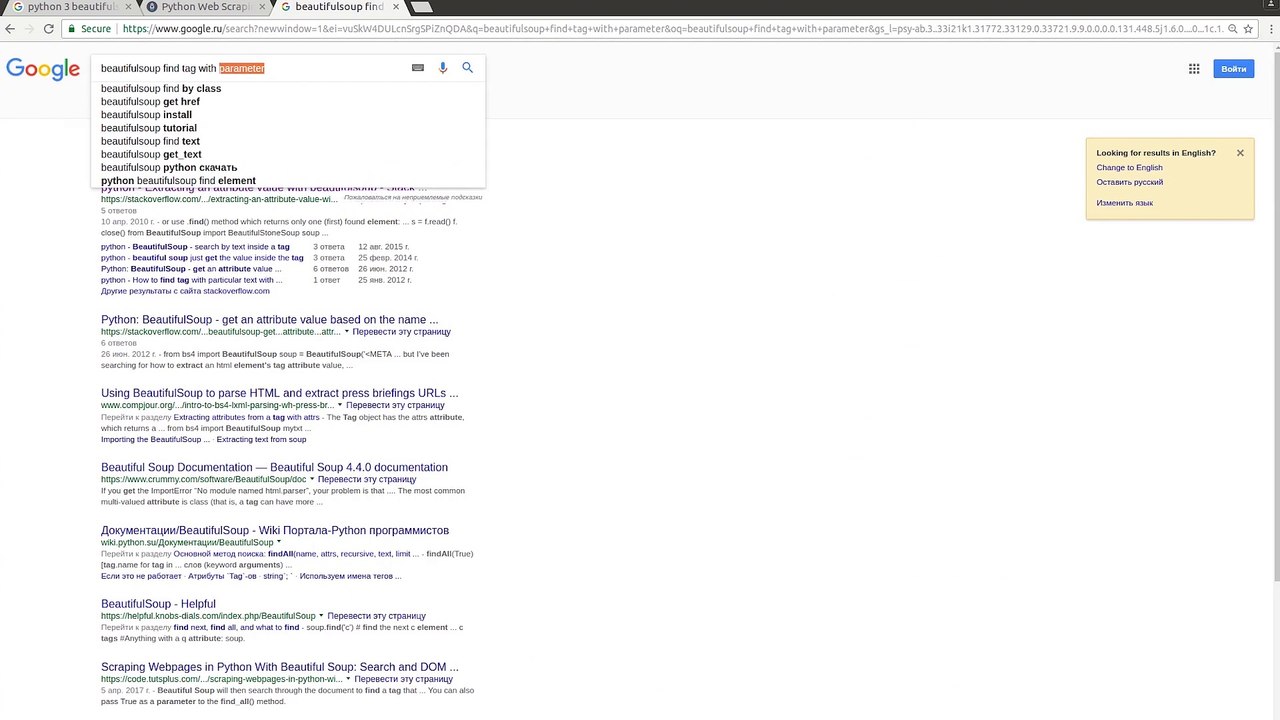Open 'Scraping Webpages in Python With Beautiful Soup' result
The width and height of the screenshot is (1280, 720).
click(280, 668)
